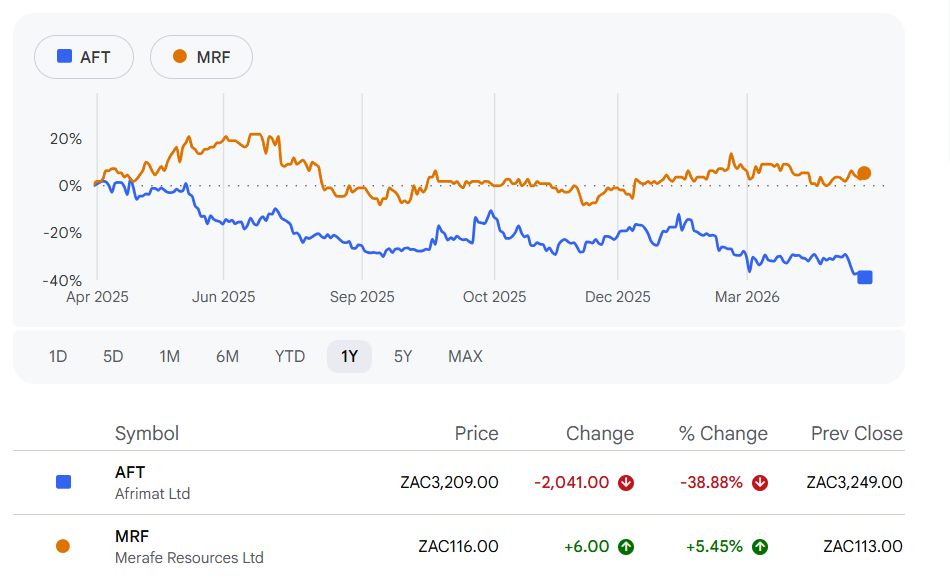Click the green up arrow beside +5.45%
The image size is (950, 587).
760,546
